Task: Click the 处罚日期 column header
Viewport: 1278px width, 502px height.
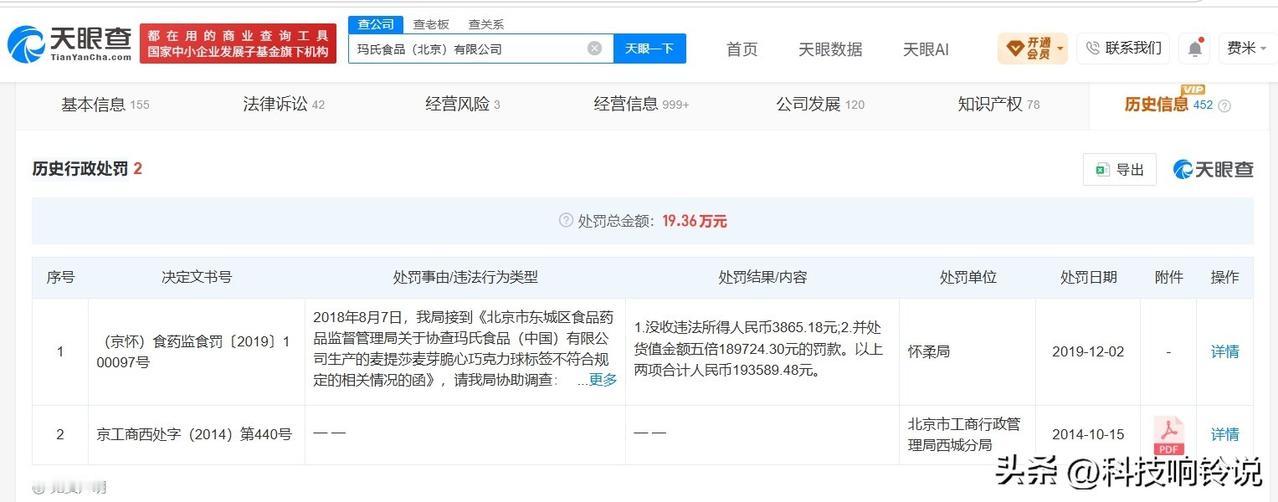Action: click(x=1089, y=277)
